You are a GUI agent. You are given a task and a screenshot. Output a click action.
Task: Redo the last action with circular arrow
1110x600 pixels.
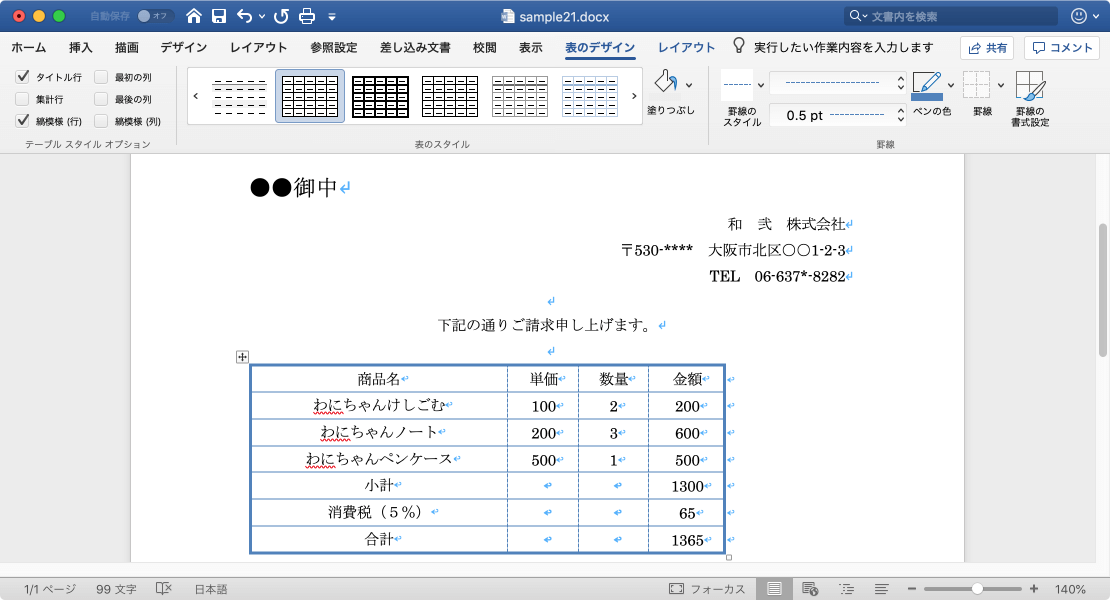click(281, 16)
